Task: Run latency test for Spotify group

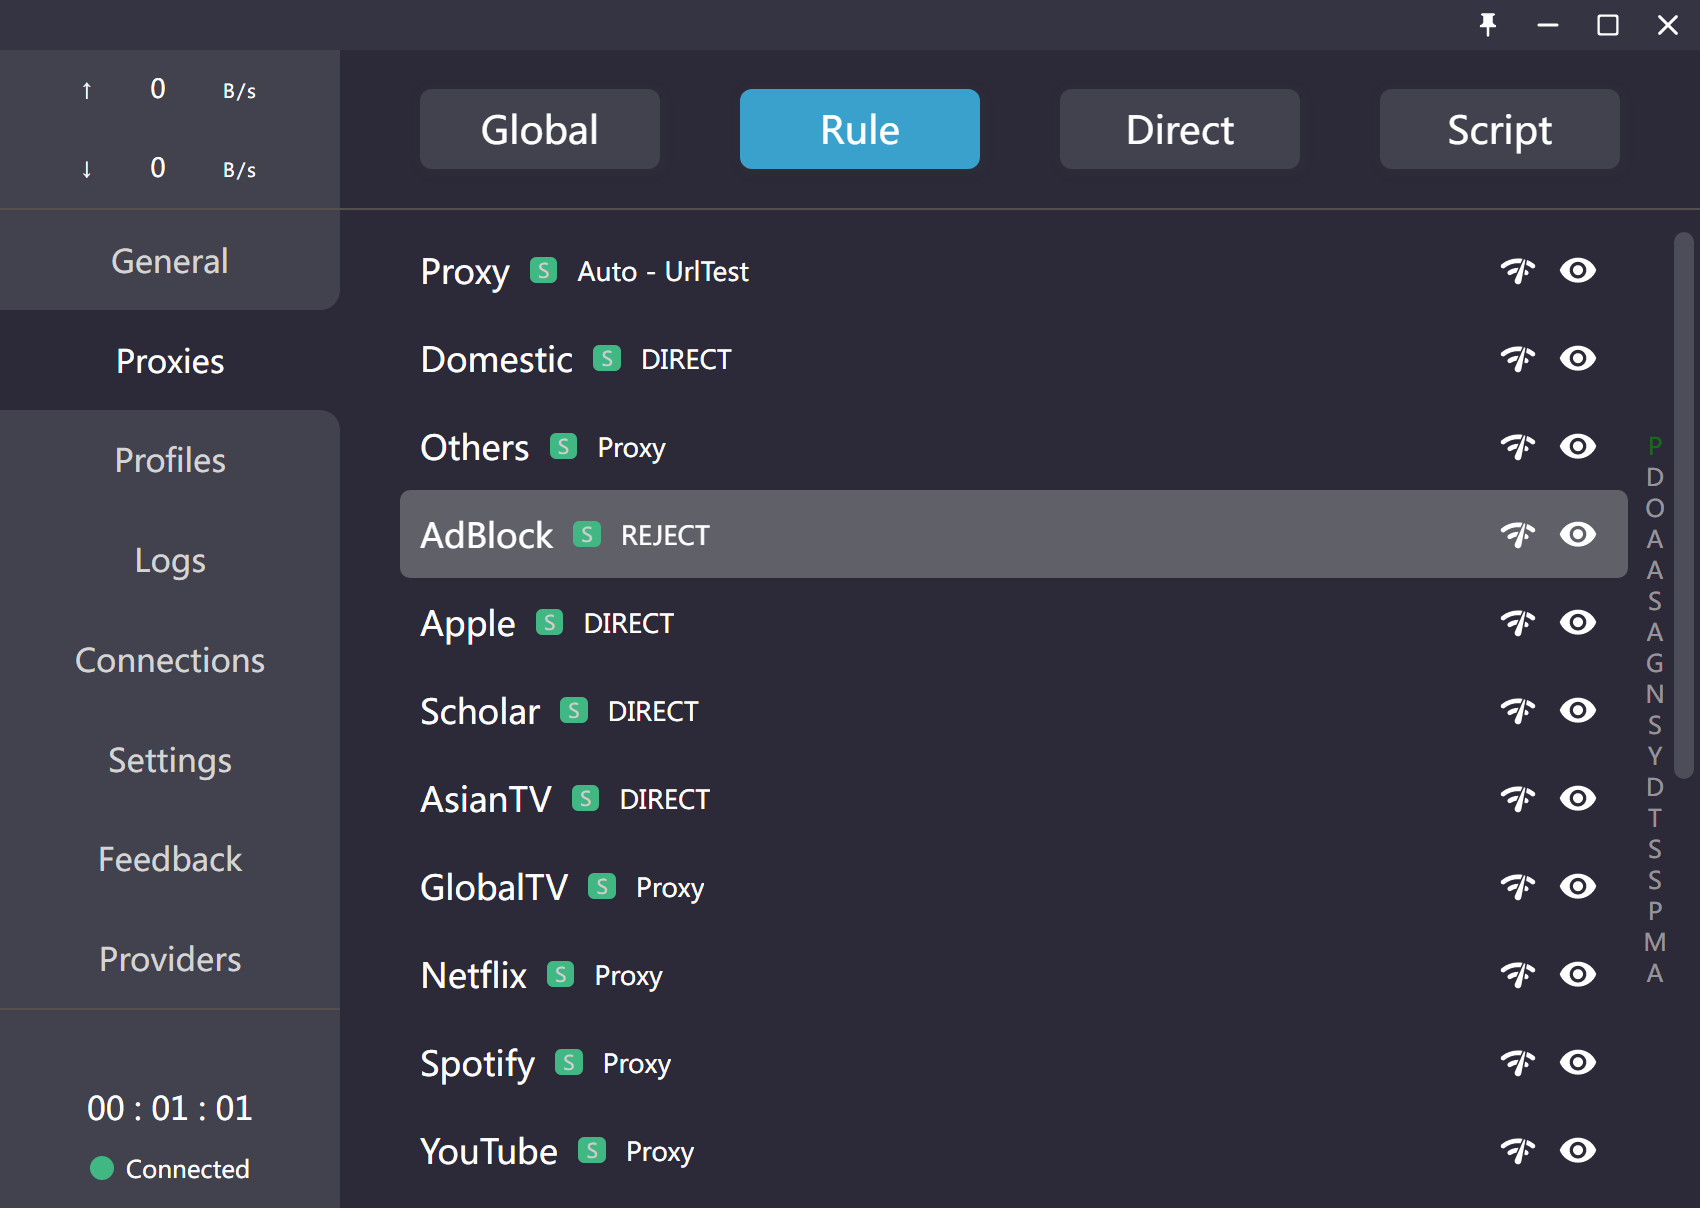Action: tap(1517, 1063)
